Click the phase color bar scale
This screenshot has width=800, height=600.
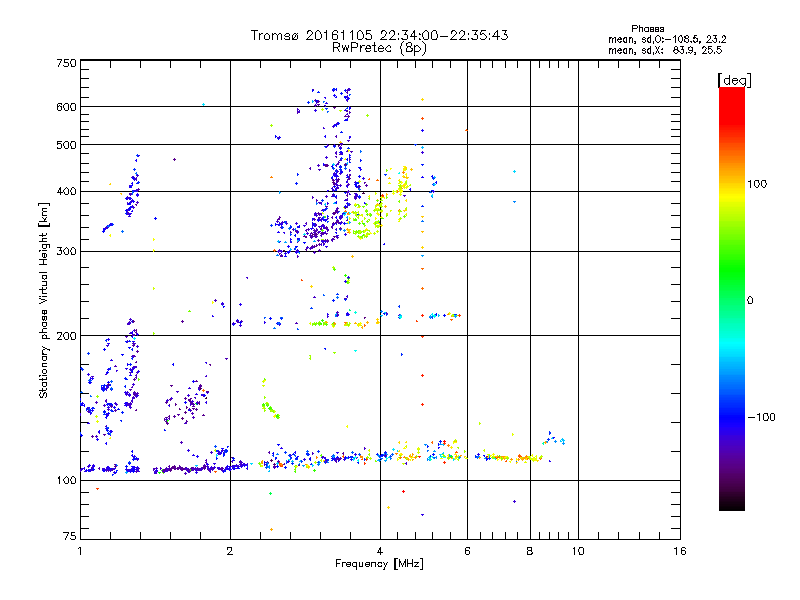click(x=732, y=299)
